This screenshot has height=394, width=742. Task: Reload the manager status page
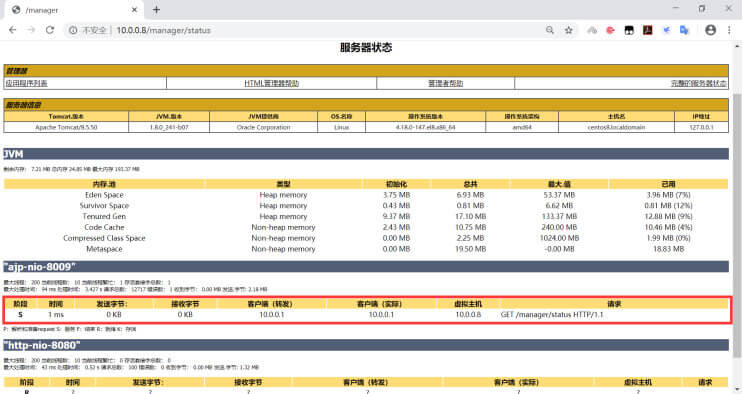(50, 30)
